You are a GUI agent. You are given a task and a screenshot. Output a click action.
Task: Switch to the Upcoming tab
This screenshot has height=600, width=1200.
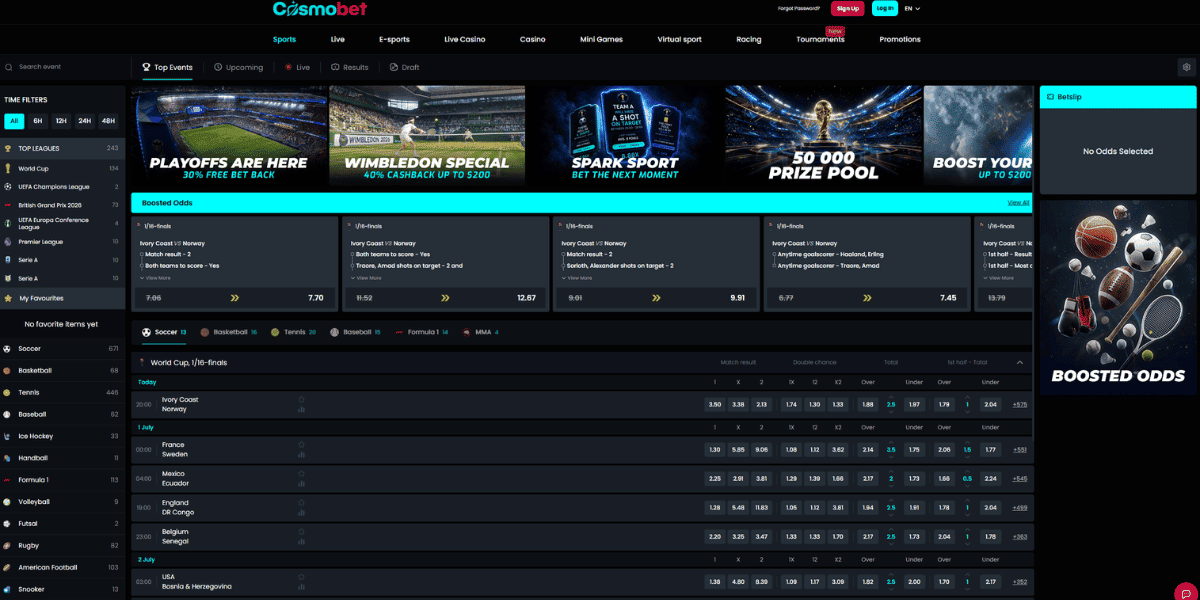coord(238,67)
